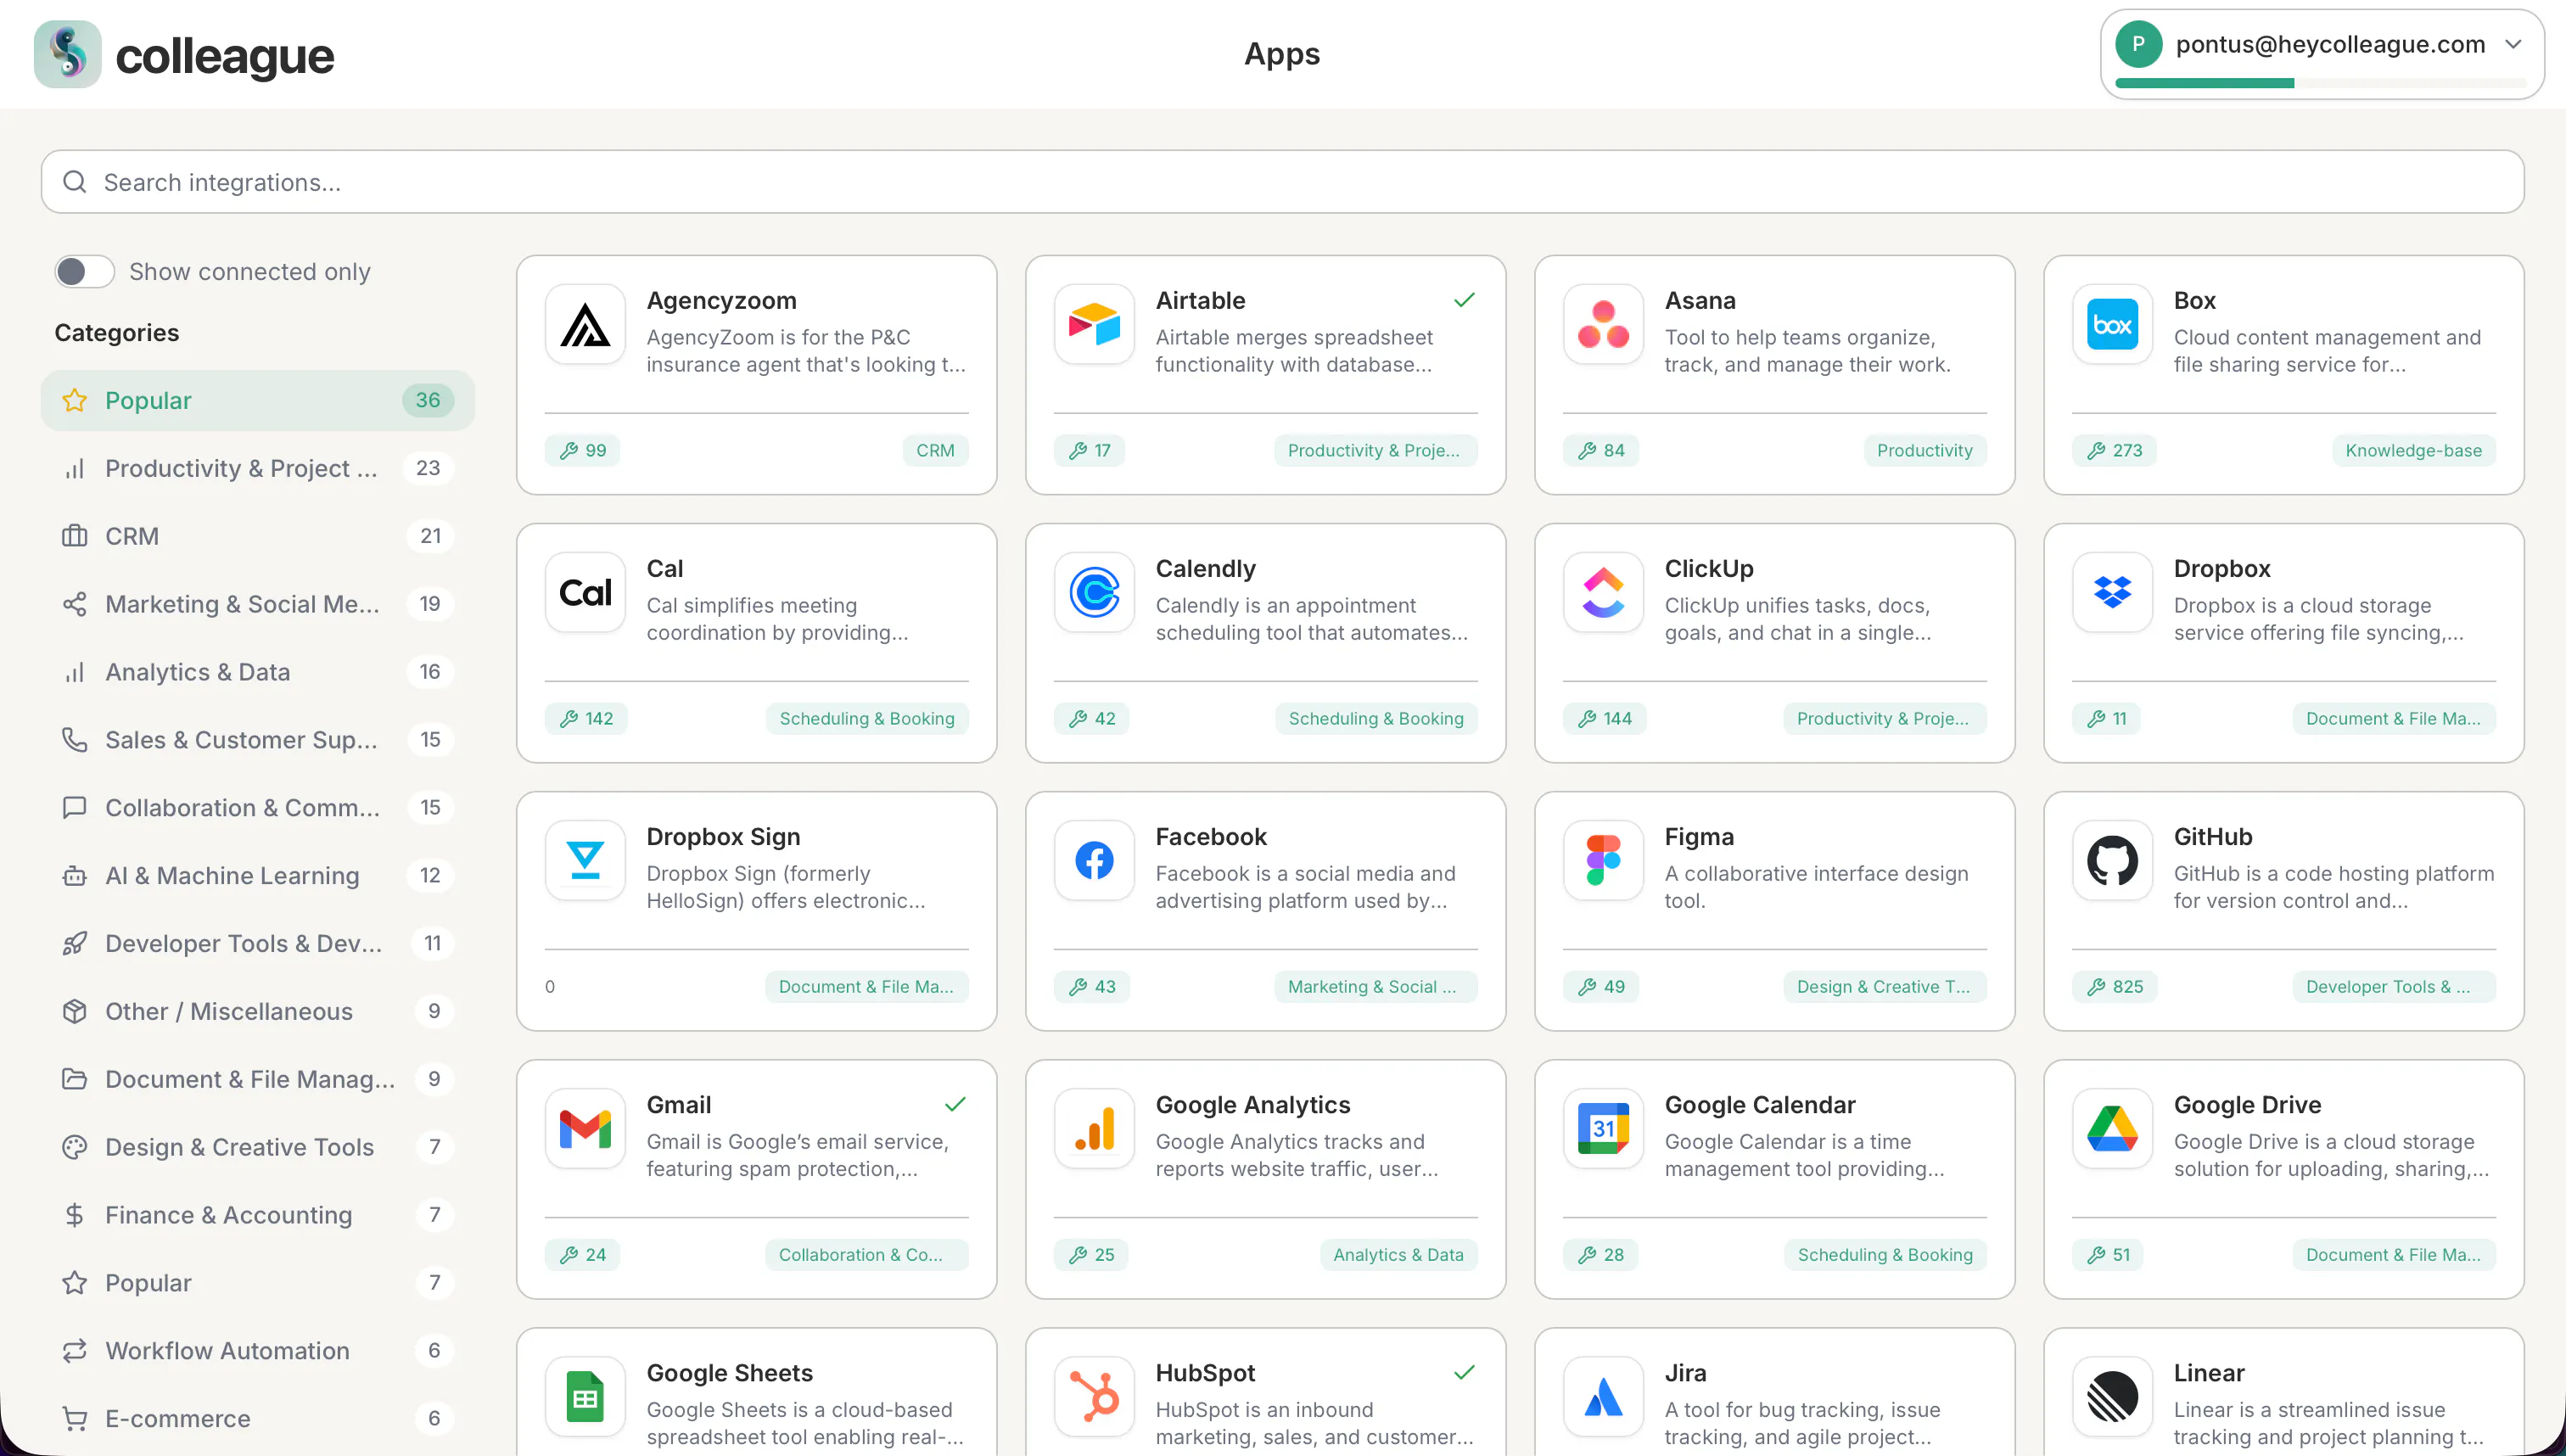The width and height of the screenshot is (2566, 1456).
Task: Click the Box app icon
Action: [x=2112, y=324]
